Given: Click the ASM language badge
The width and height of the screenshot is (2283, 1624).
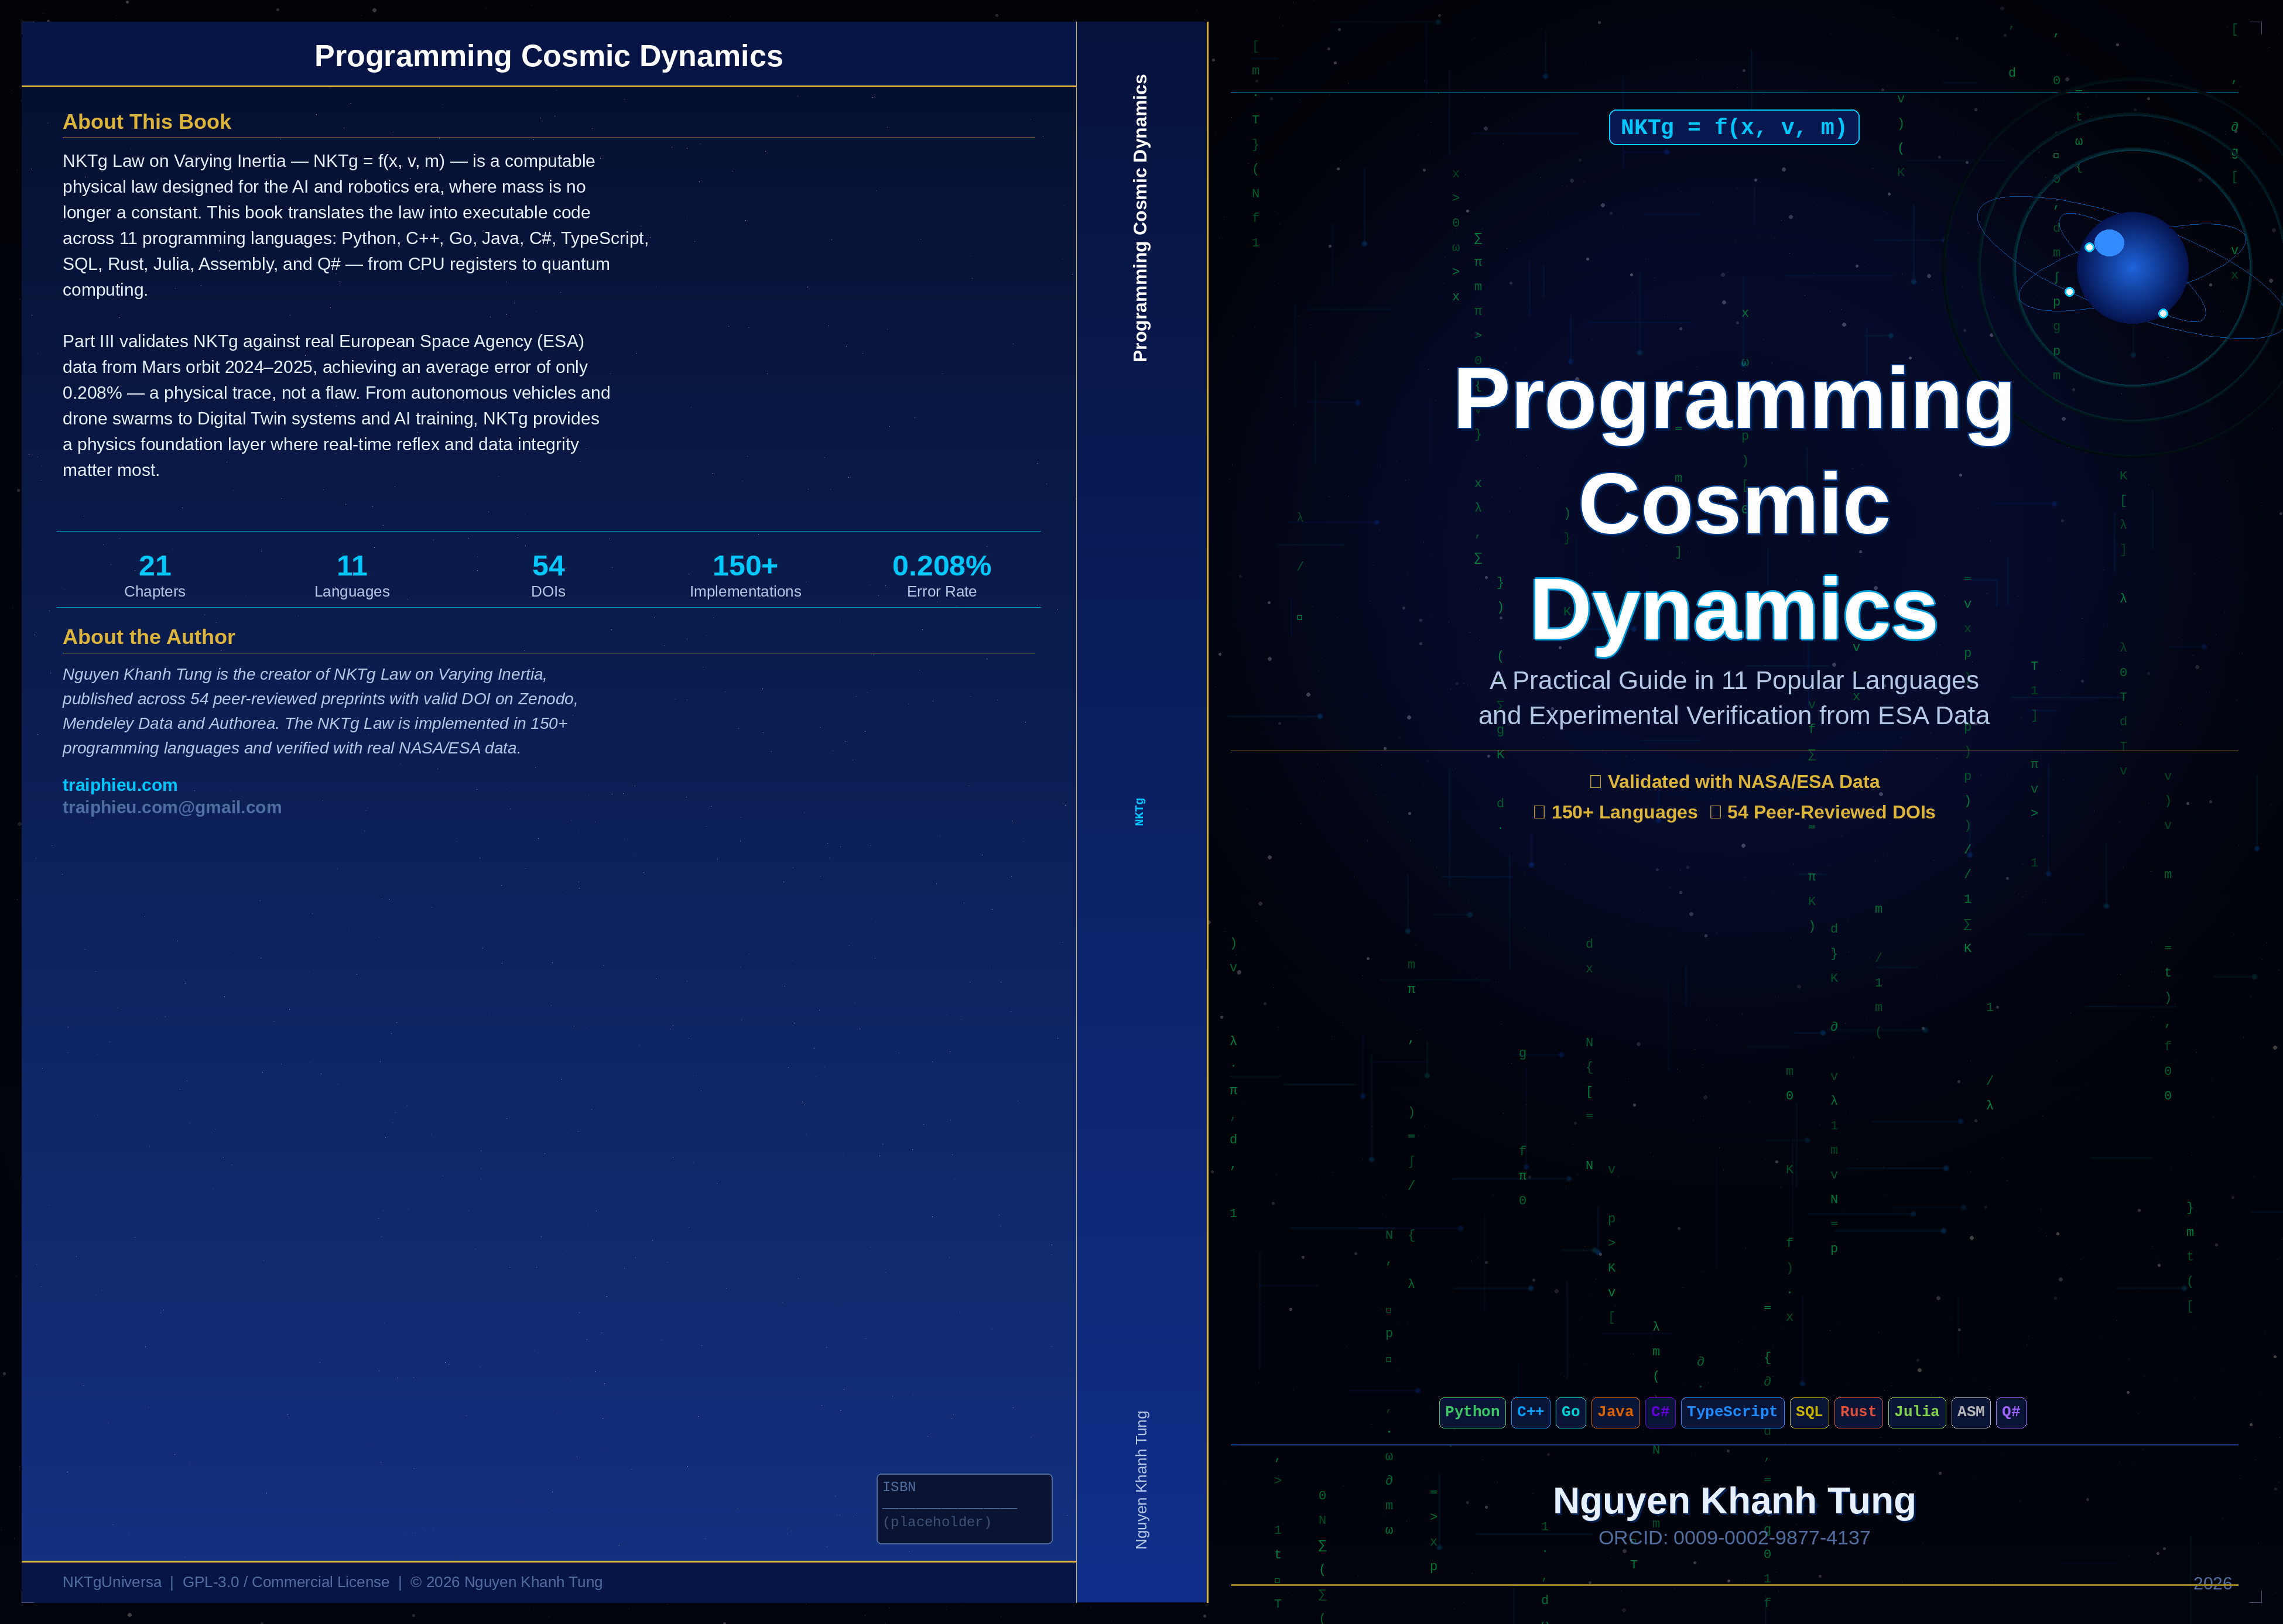Looking at the screenshot, I should pos(1970,1412).
